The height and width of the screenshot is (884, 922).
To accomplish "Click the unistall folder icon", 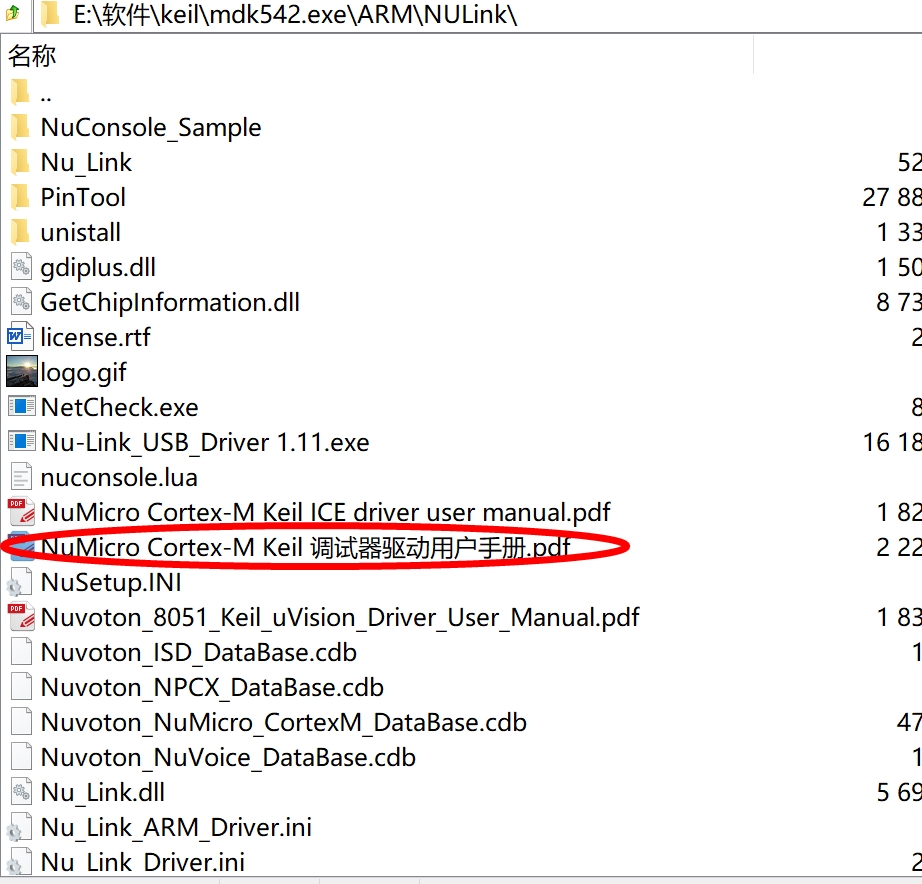I will [21, 232].
